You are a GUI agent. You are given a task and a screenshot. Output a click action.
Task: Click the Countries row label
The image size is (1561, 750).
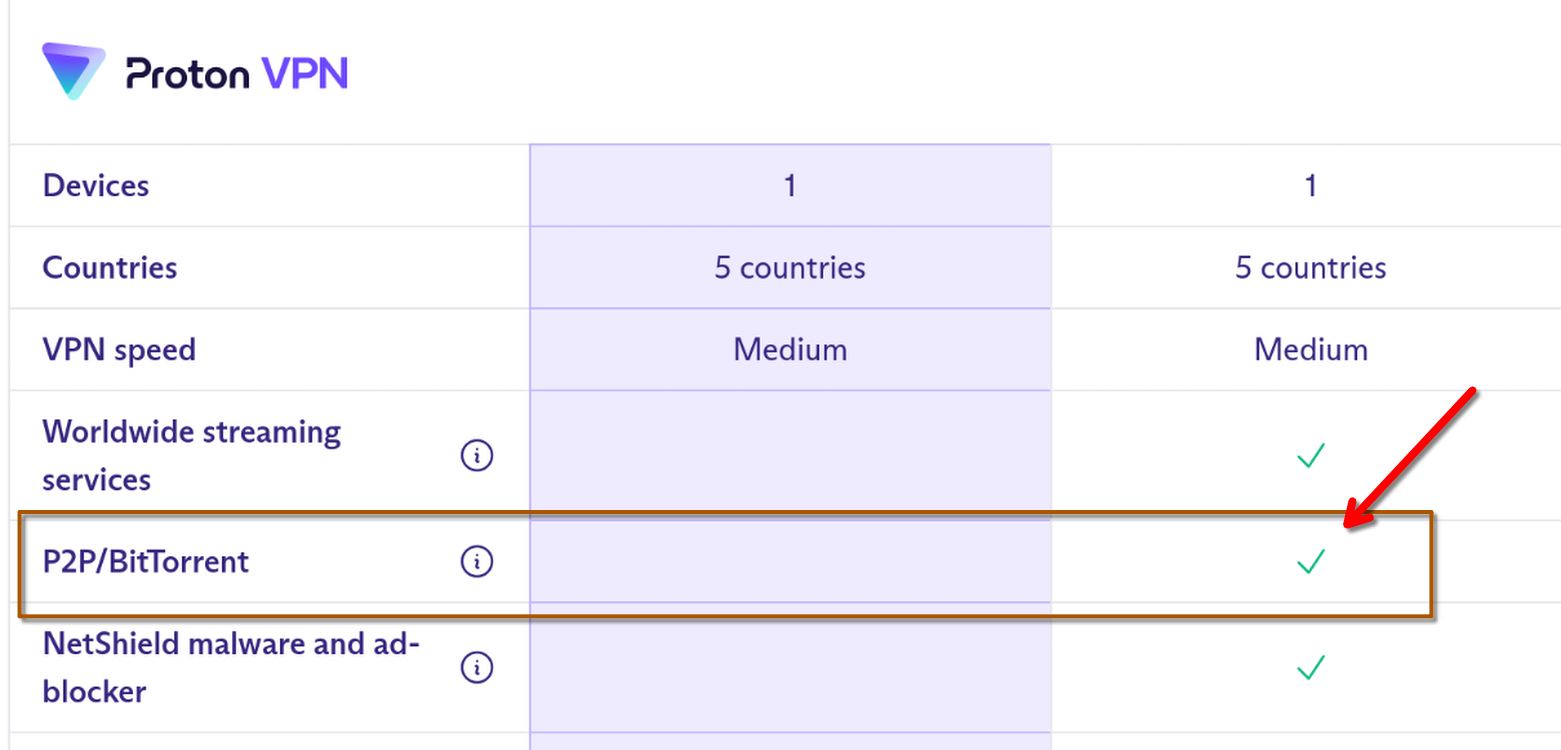(110, 268)
